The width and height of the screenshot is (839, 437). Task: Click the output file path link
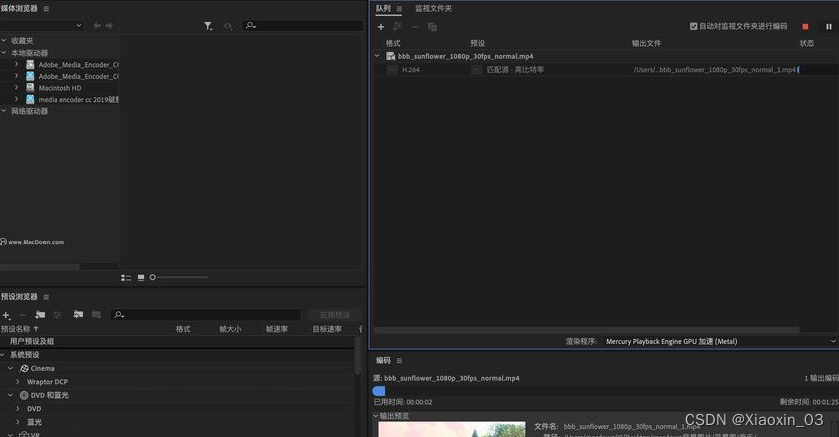tap(715, 70)
